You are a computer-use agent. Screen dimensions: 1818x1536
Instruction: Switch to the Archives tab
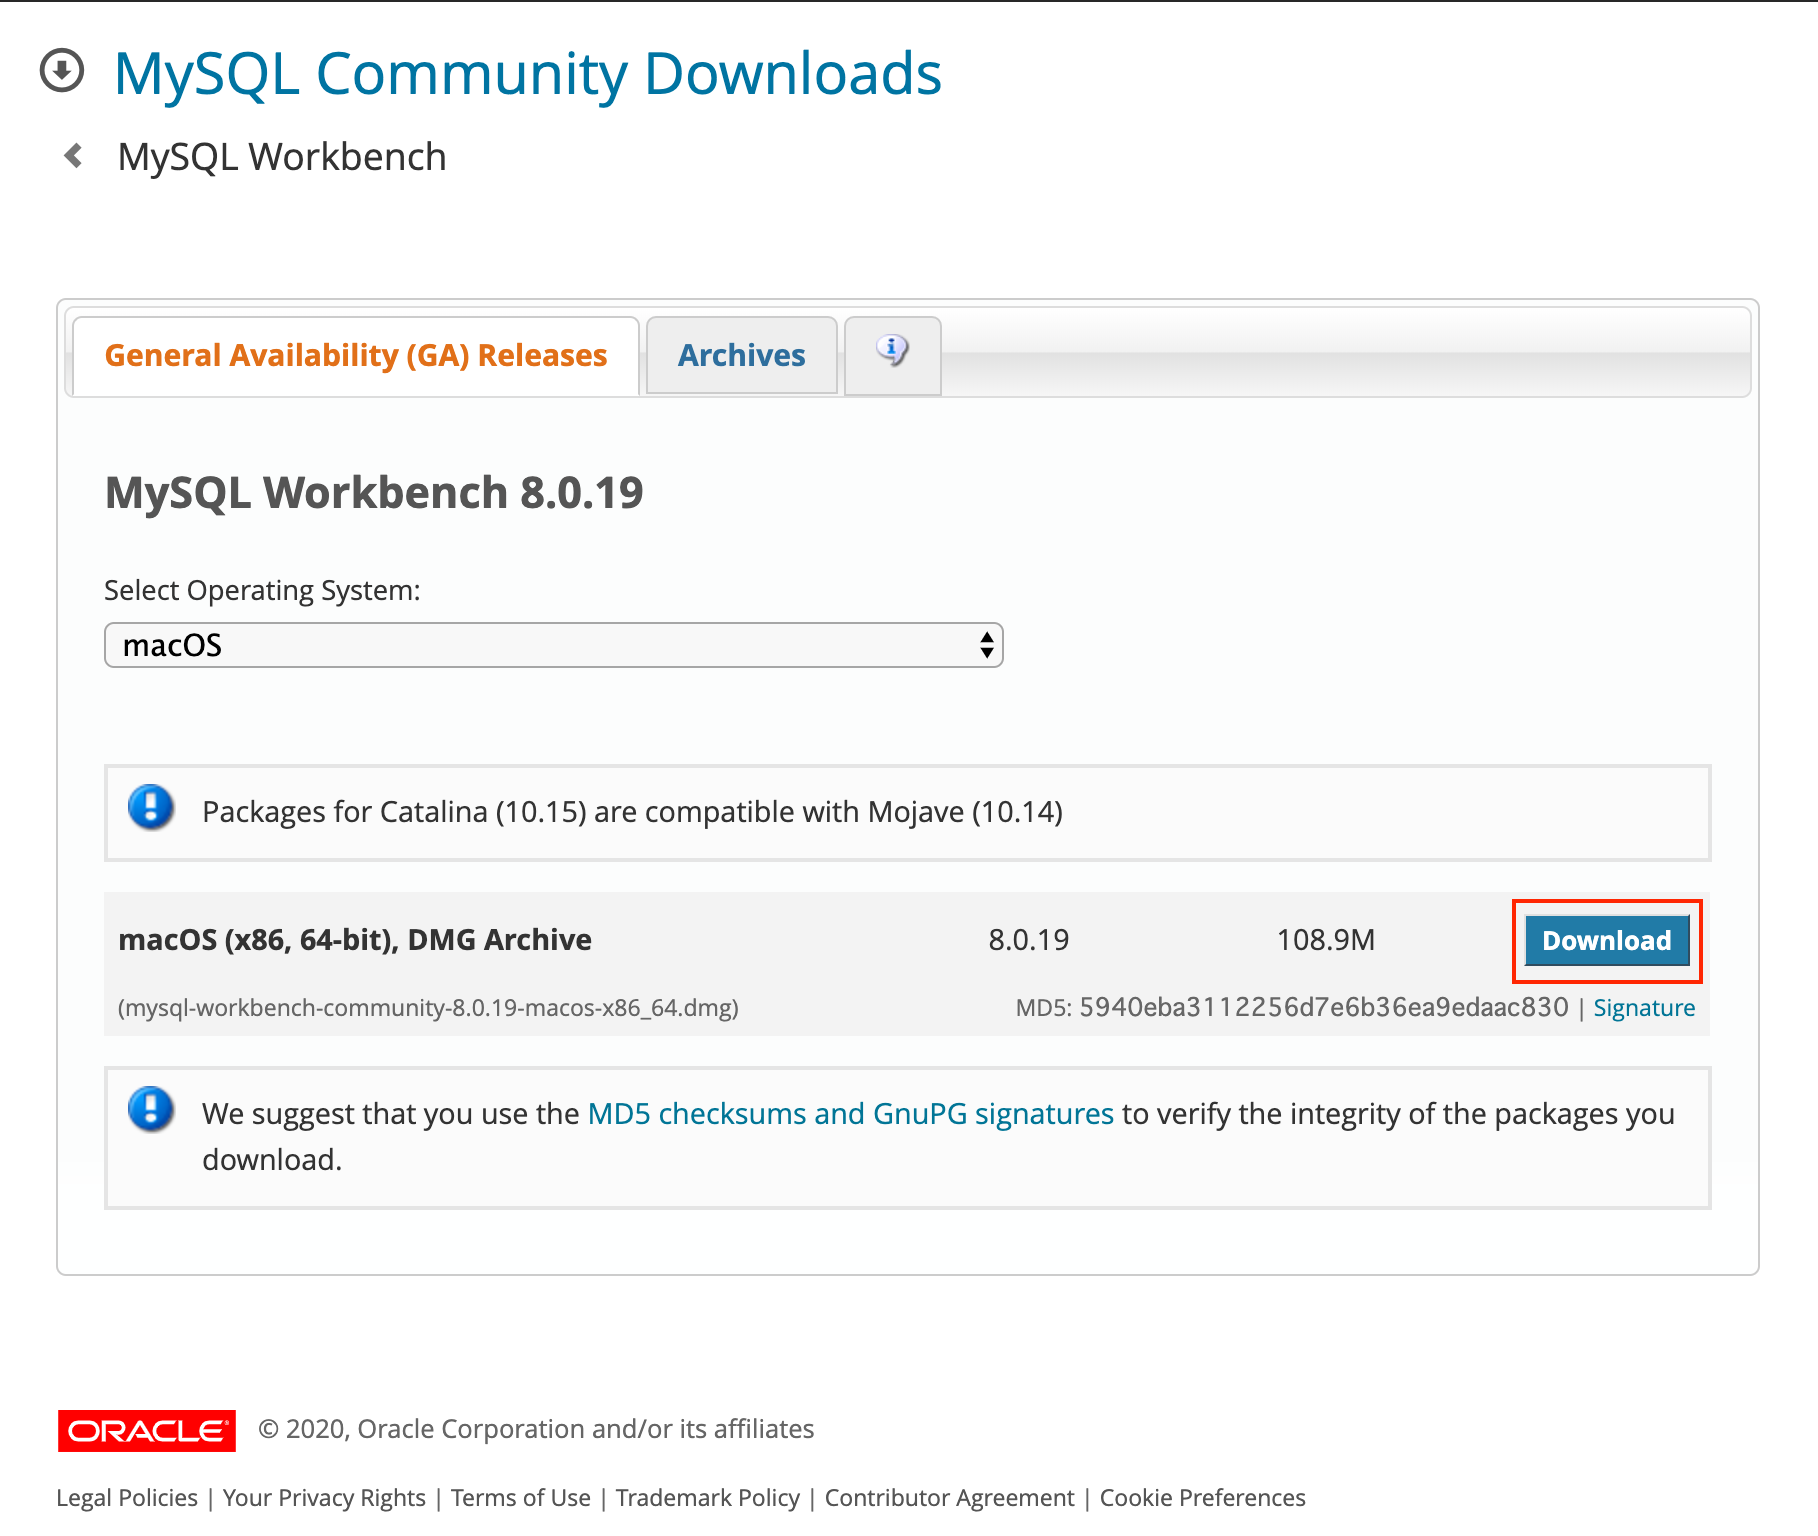point(741,356)
